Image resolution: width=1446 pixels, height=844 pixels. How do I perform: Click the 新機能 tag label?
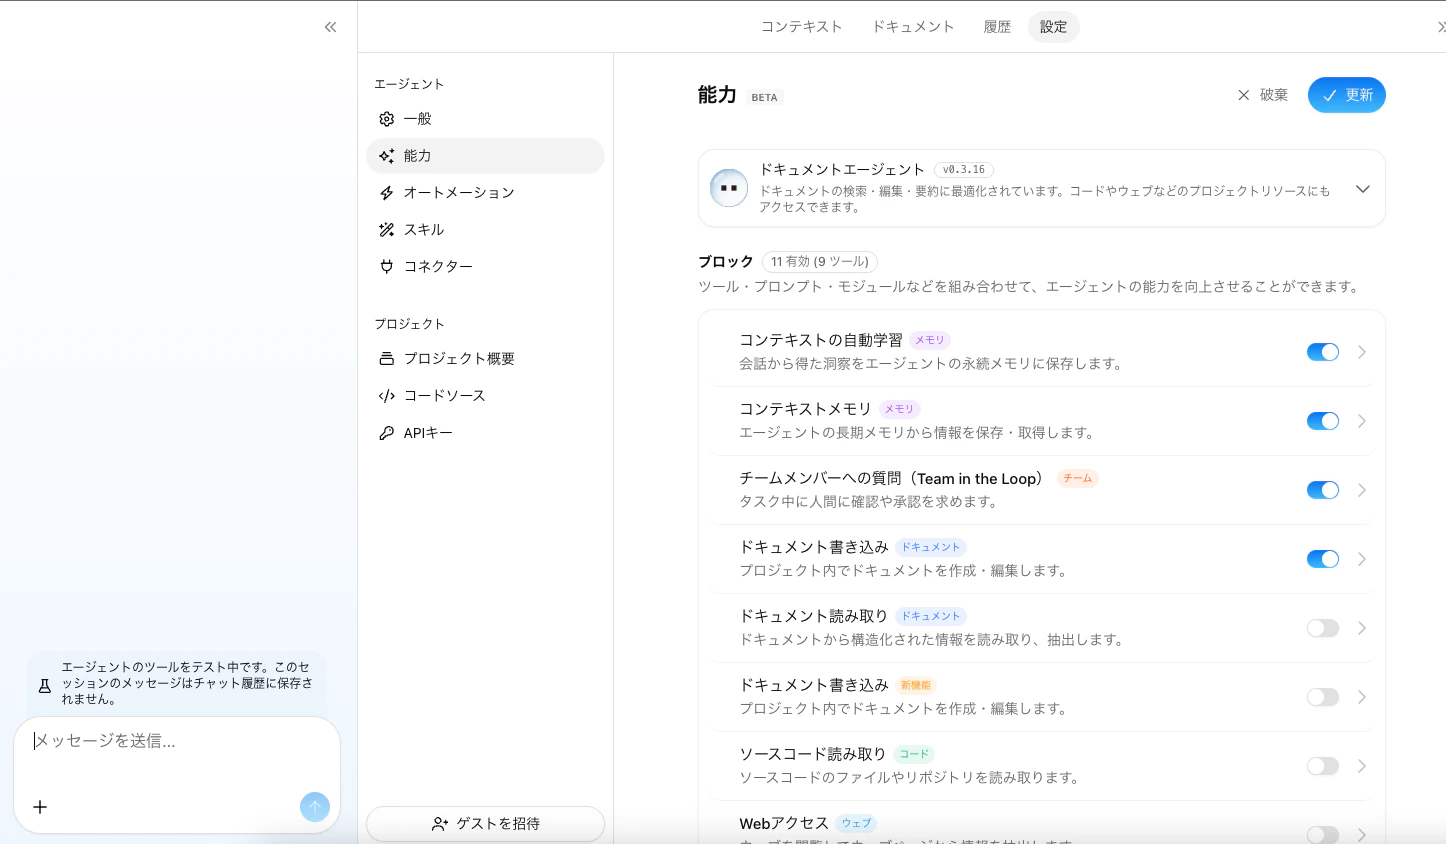click(x=916, y=686)
